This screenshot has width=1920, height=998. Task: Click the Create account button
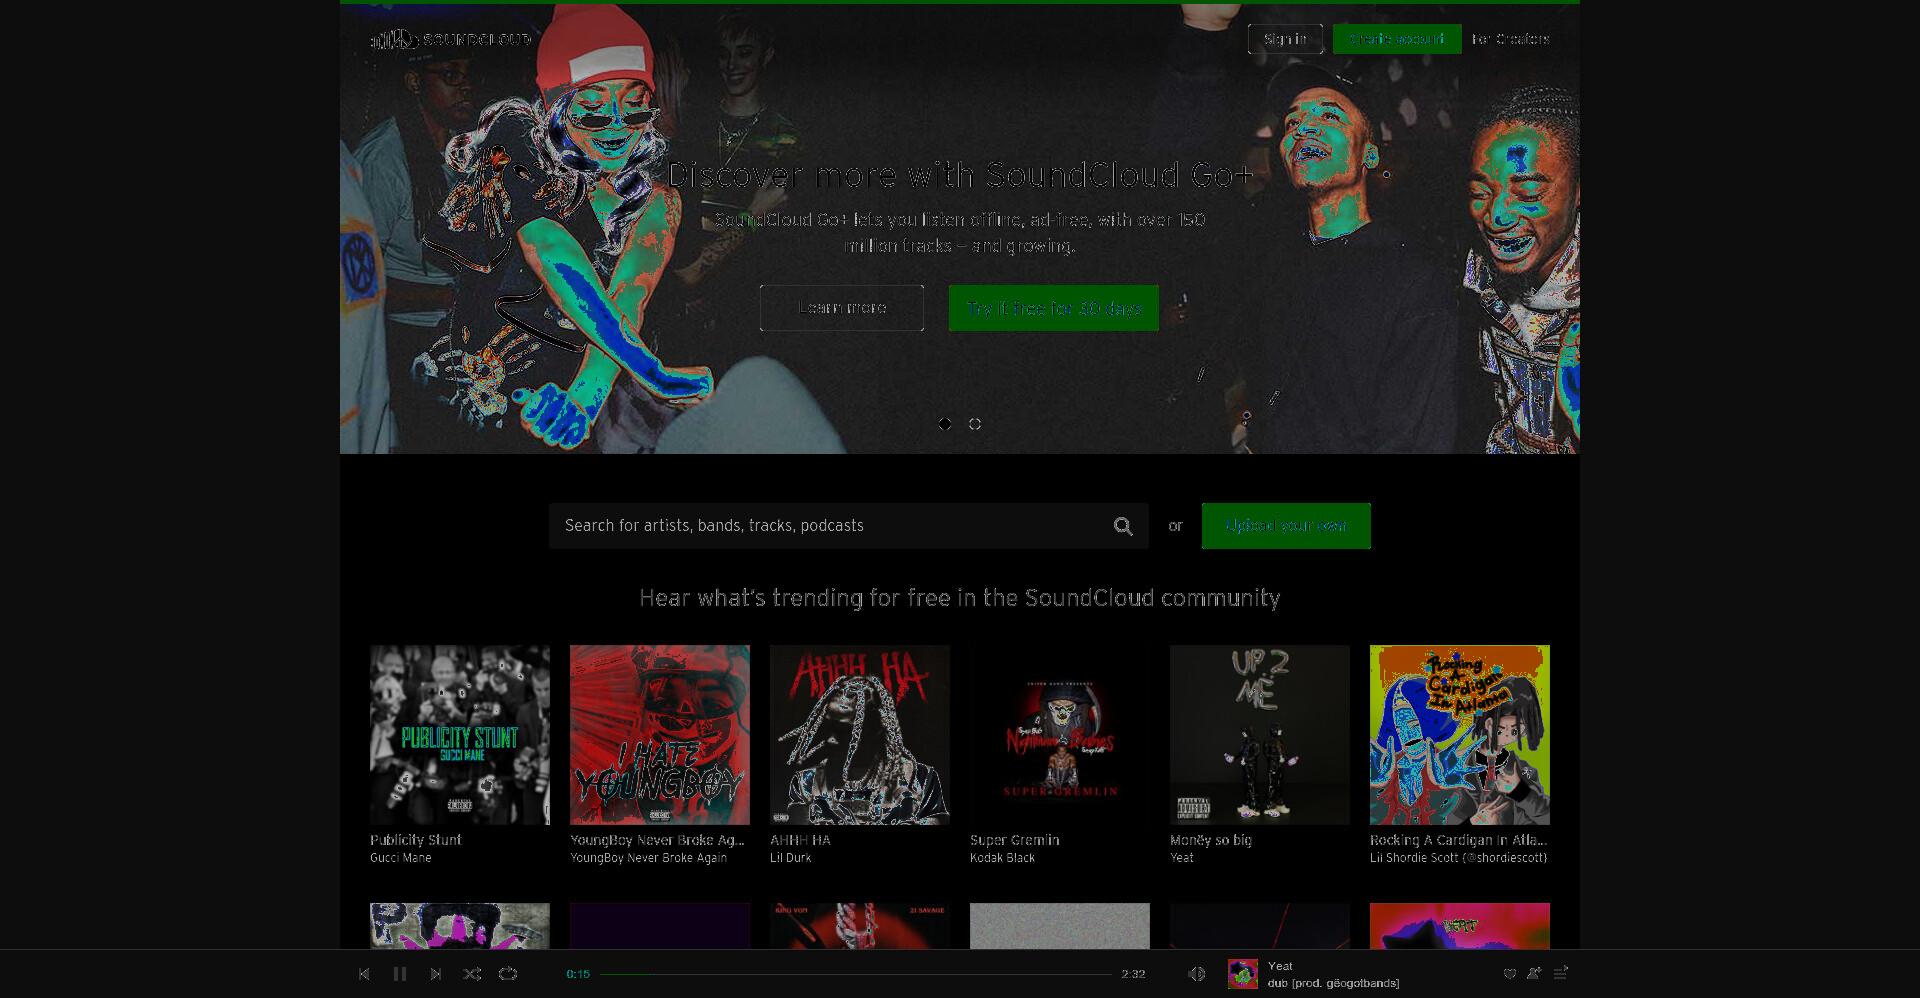coord(1397,39)
